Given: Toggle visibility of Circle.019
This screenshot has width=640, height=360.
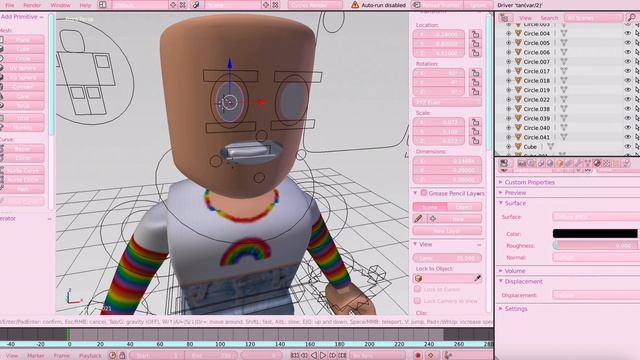Looking at the screenshot, I should [628, 90].
